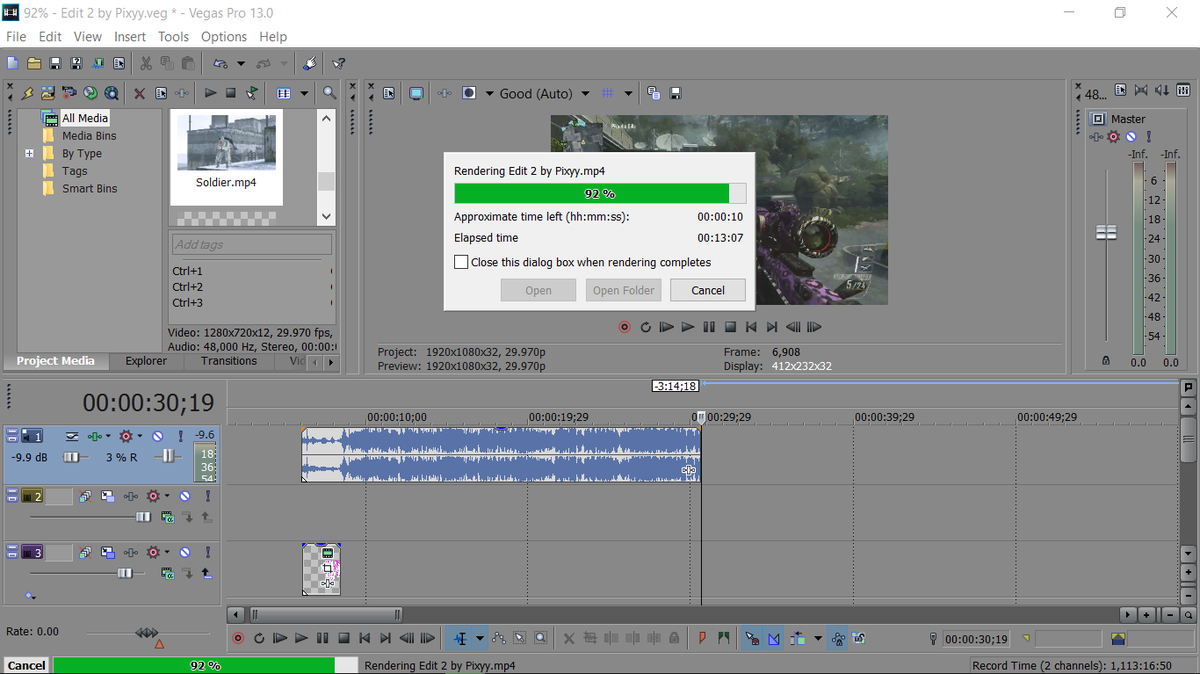This screenshot has width=1200, height=674.
Task: Open the Insert menu
Action: (x=130, y=36)
